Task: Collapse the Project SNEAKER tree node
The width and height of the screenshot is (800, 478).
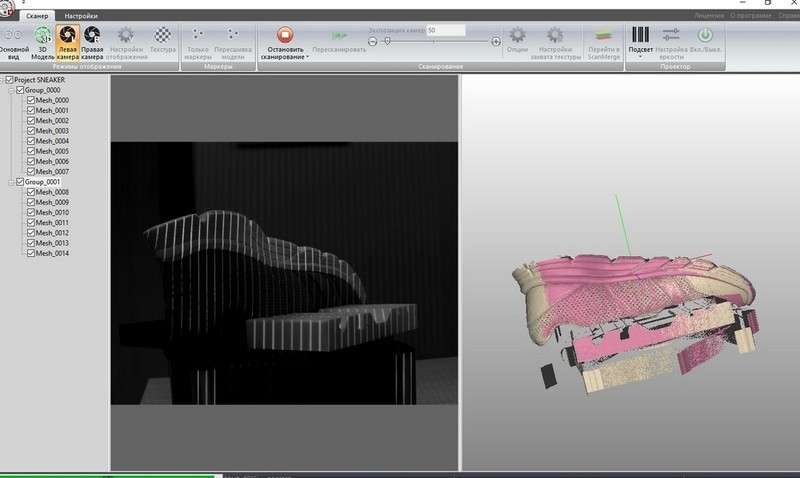Action: (x=3, y=80)
